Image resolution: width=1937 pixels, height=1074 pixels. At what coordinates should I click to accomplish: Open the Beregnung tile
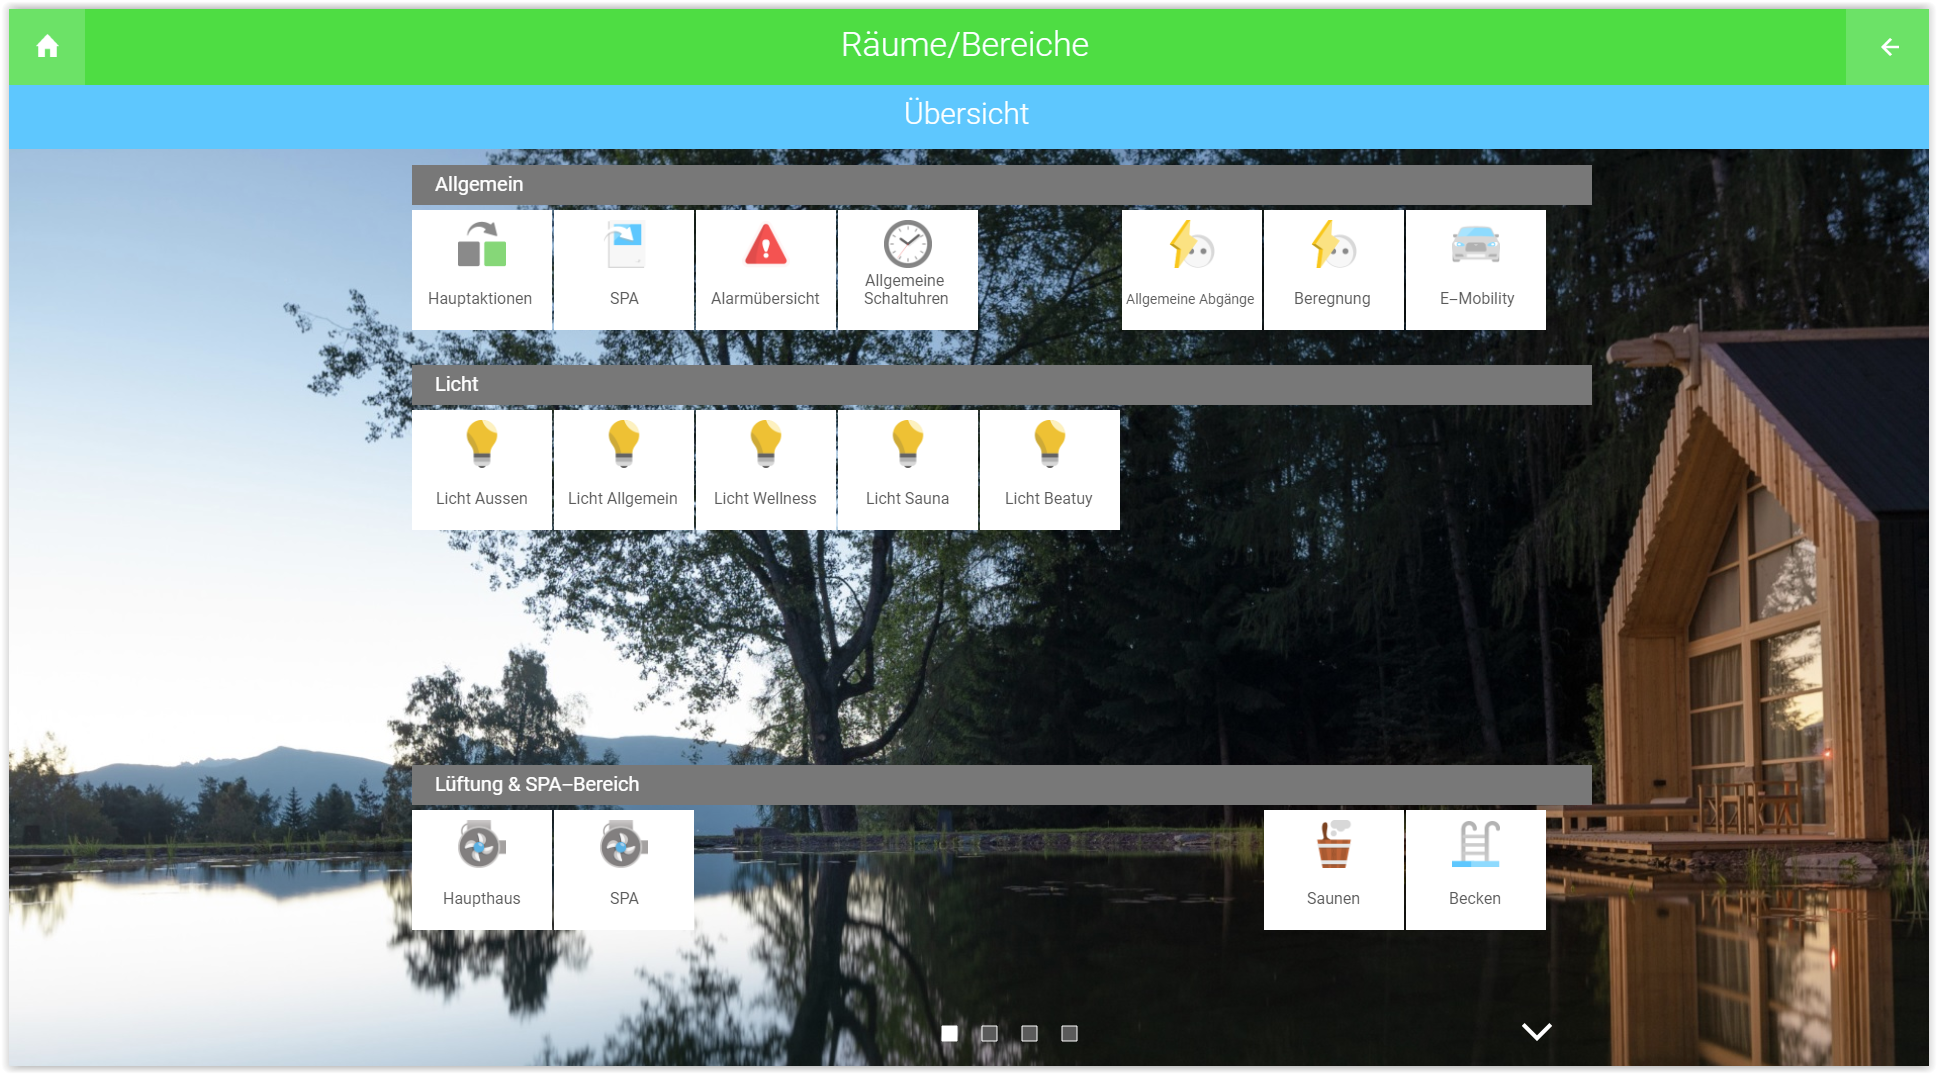(1334, 269)
